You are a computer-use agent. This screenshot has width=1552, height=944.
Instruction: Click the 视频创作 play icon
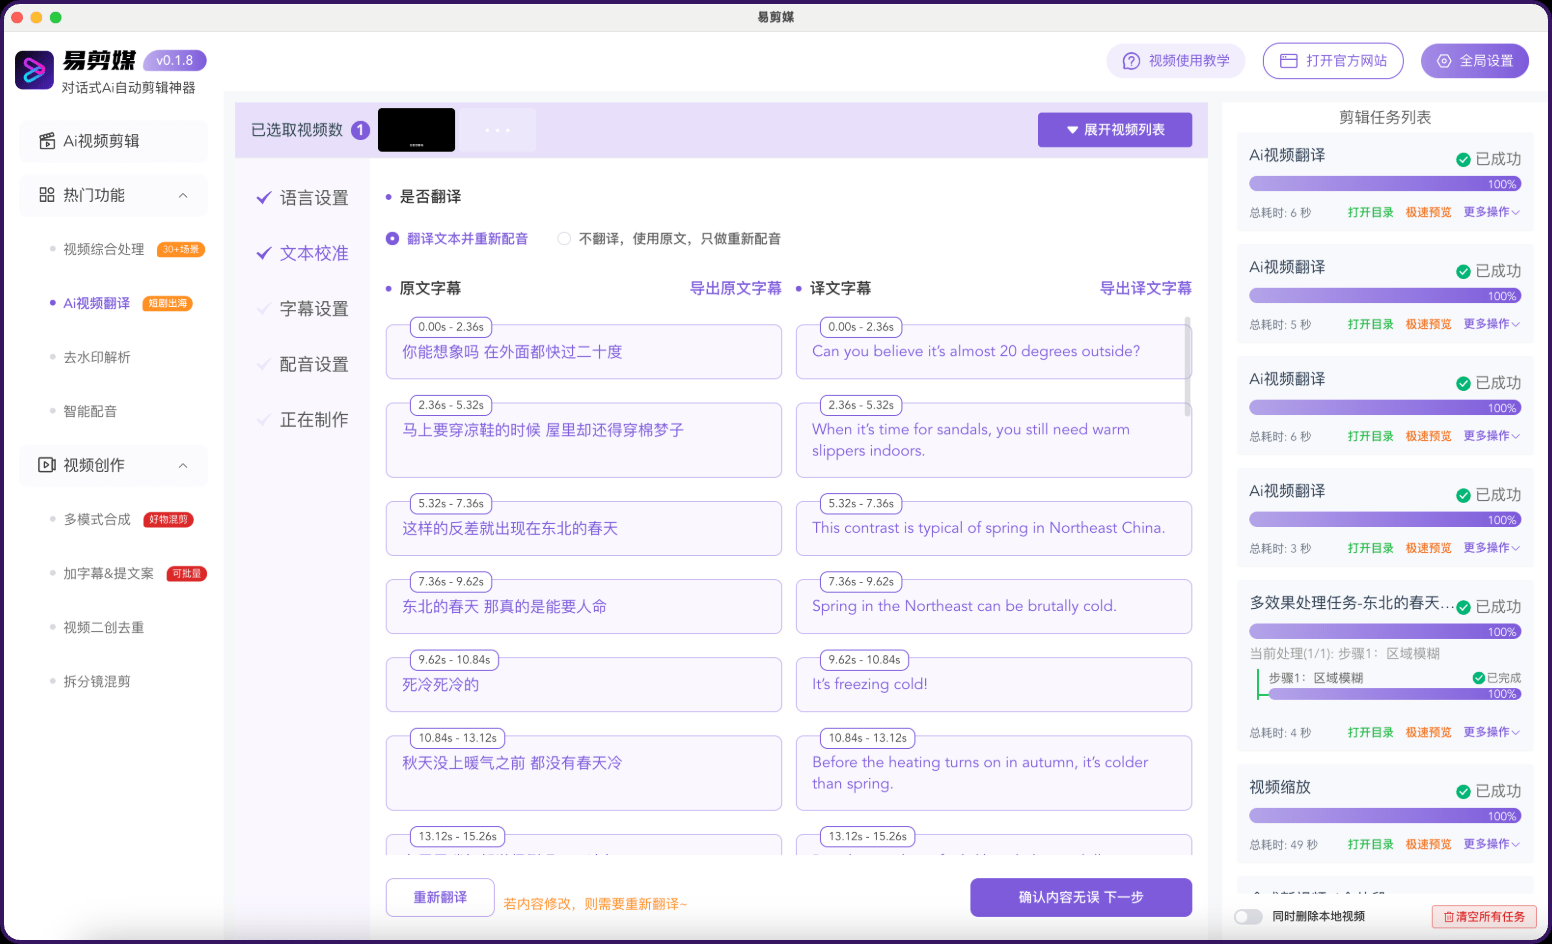pos(46,464)
